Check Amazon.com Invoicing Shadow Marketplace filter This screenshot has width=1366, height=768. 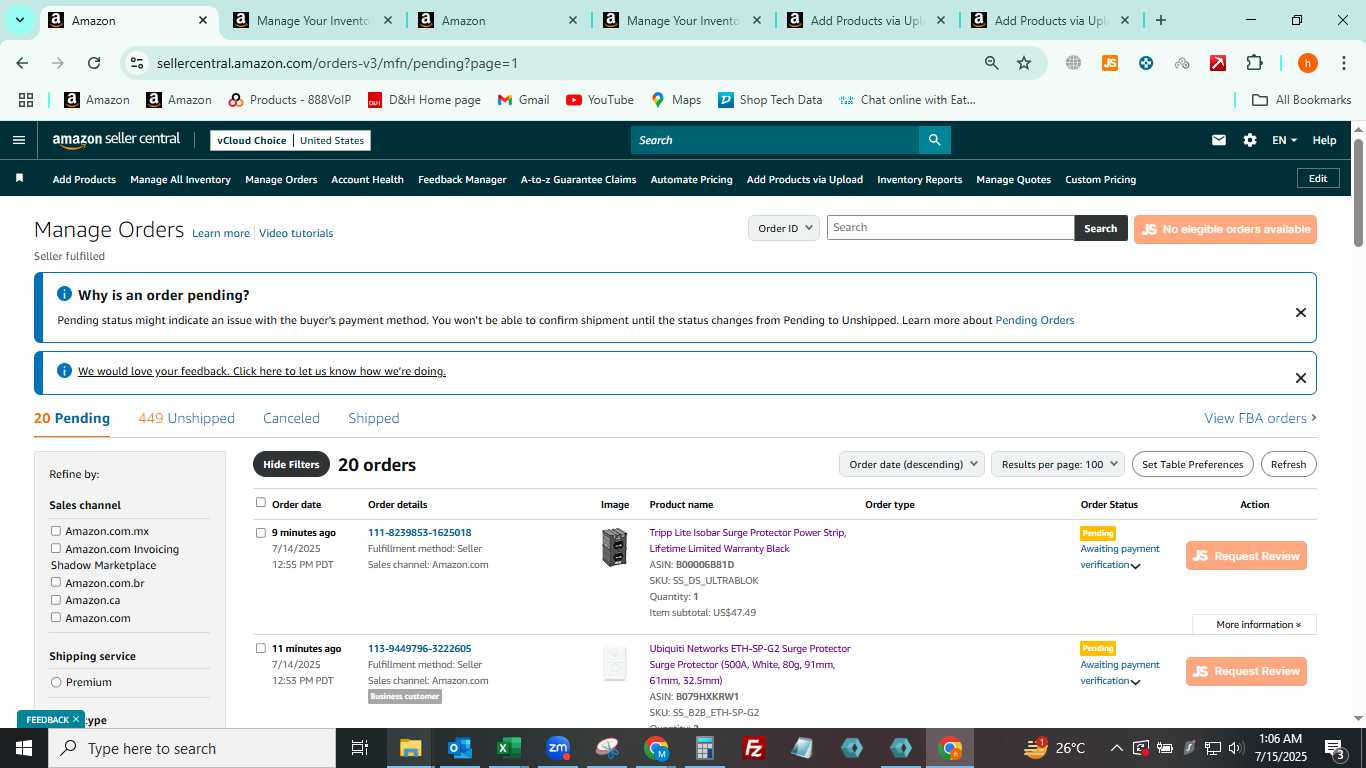(56, 548)
